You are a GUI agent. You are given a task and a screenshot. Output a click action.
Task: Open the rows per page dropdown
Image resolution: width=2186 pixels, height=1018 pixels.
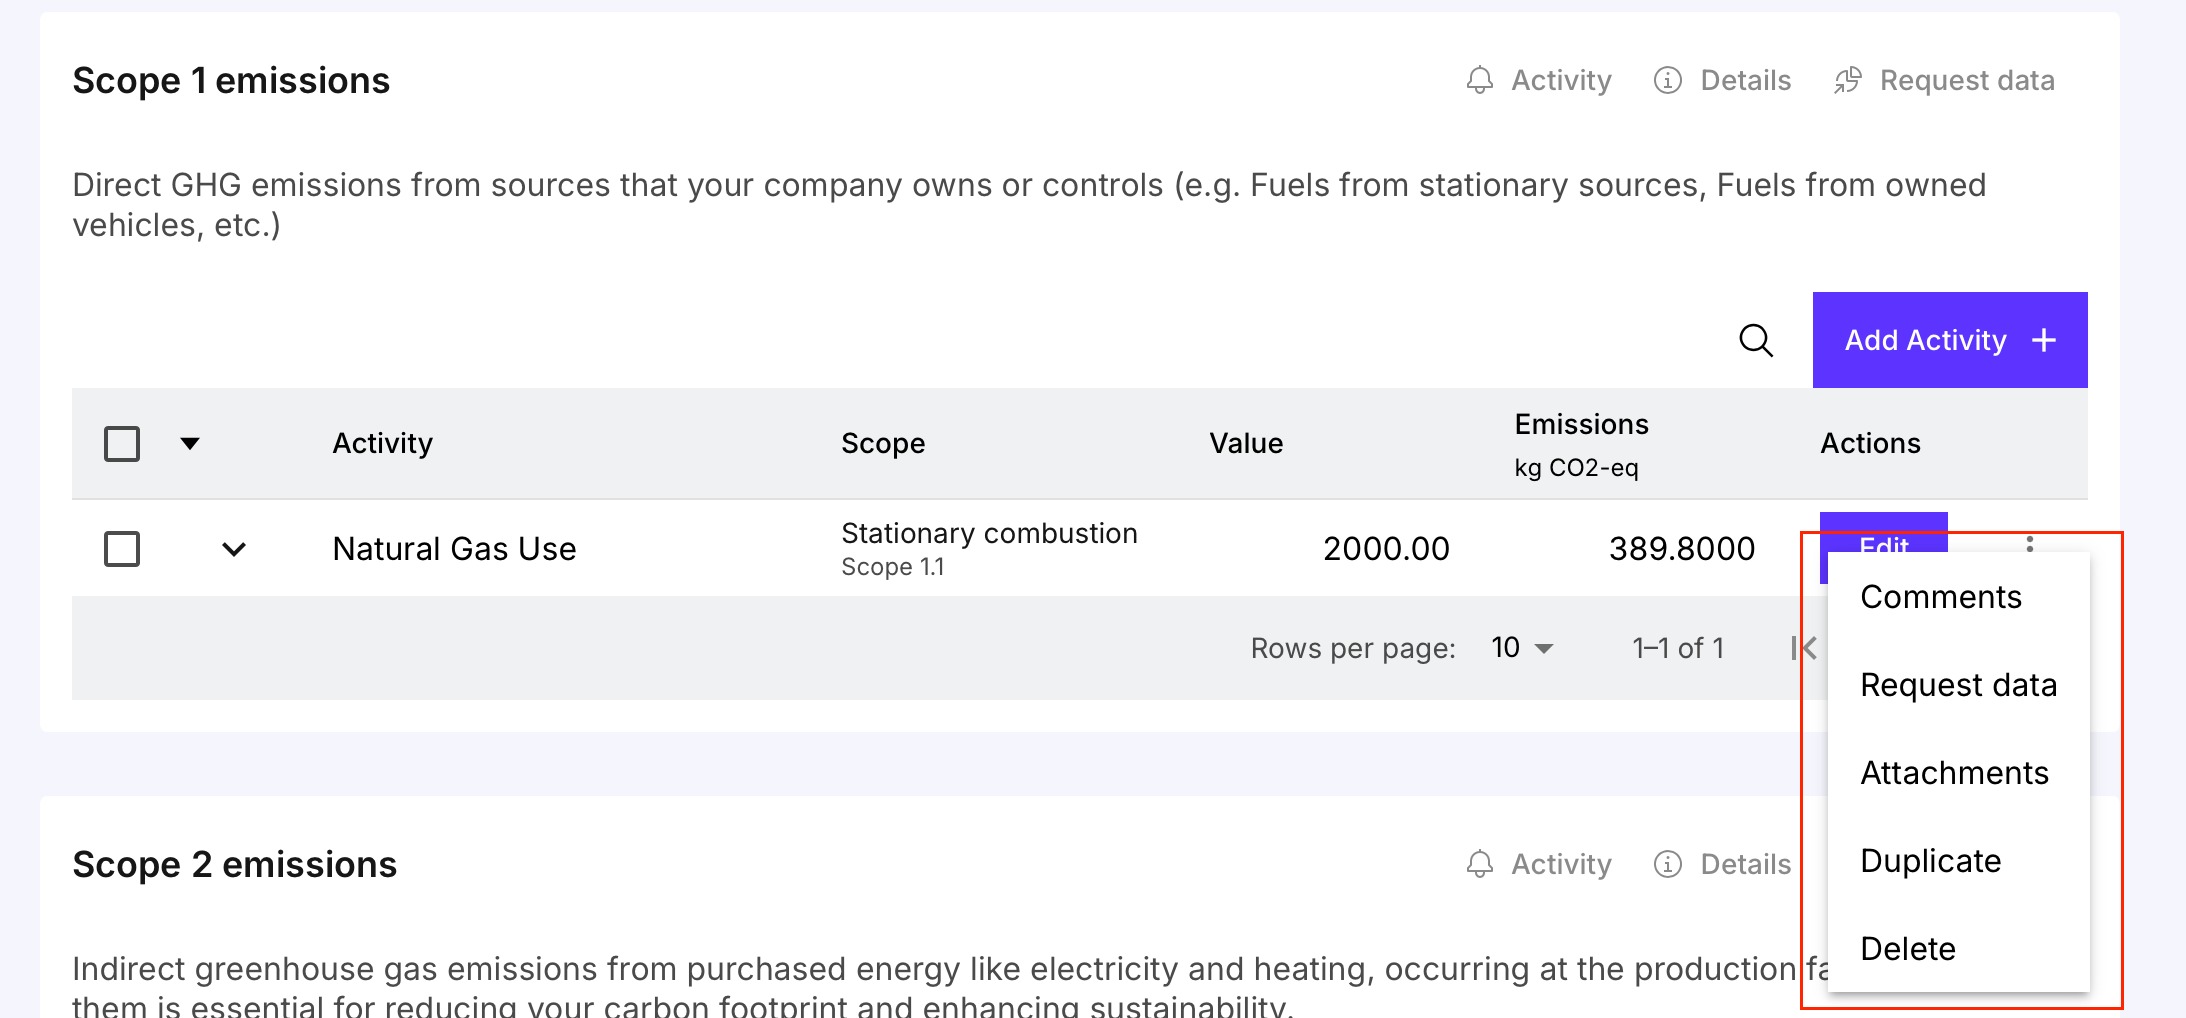tap(1522, 648)
